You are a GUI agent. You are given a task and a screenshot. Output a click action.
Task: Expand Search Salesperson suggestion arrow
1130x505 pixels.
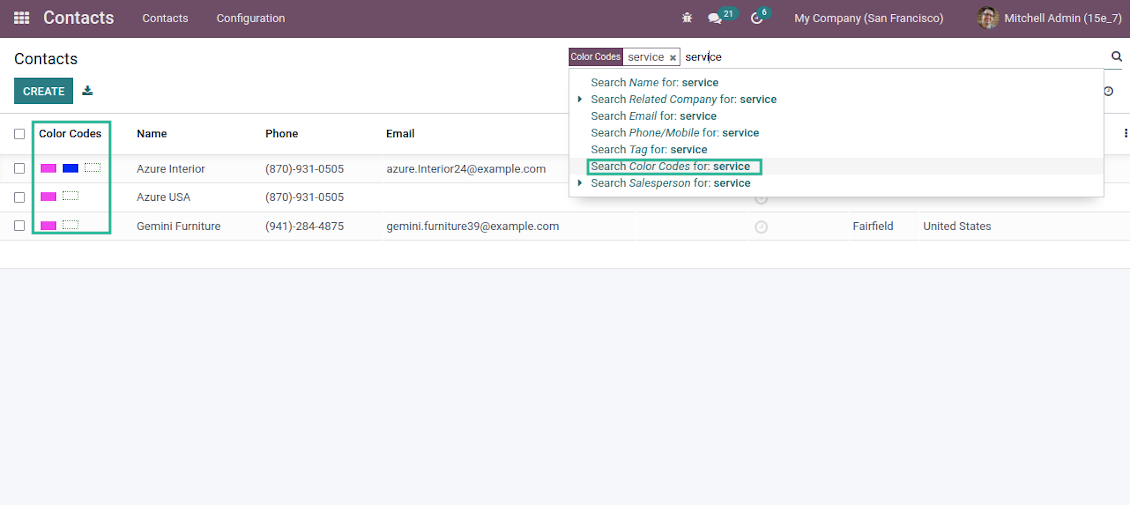click(x=580, y=183)
